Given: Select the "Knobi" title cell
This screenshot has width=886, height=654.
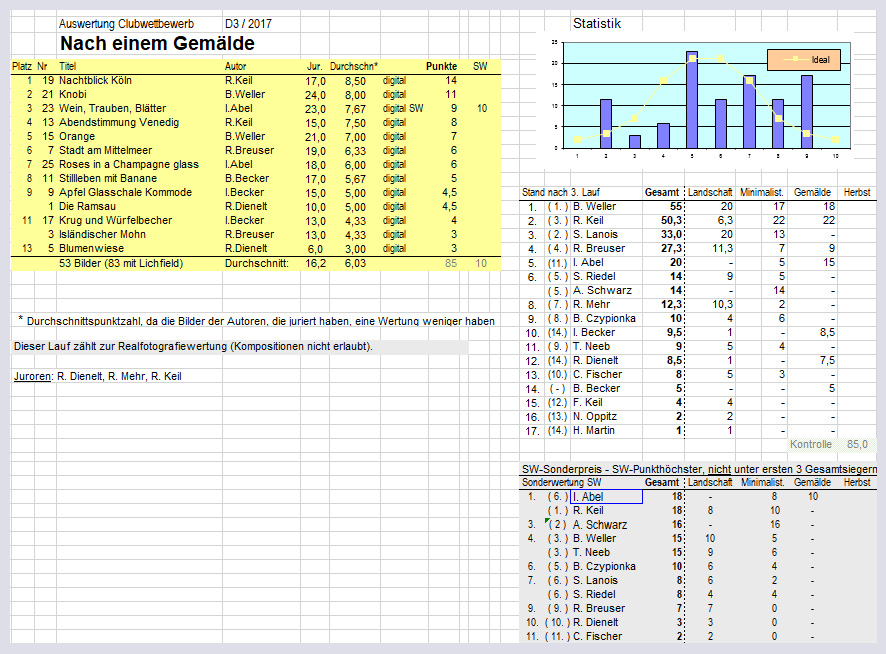Looking at the screenshot, I should (x=73, y=94).
